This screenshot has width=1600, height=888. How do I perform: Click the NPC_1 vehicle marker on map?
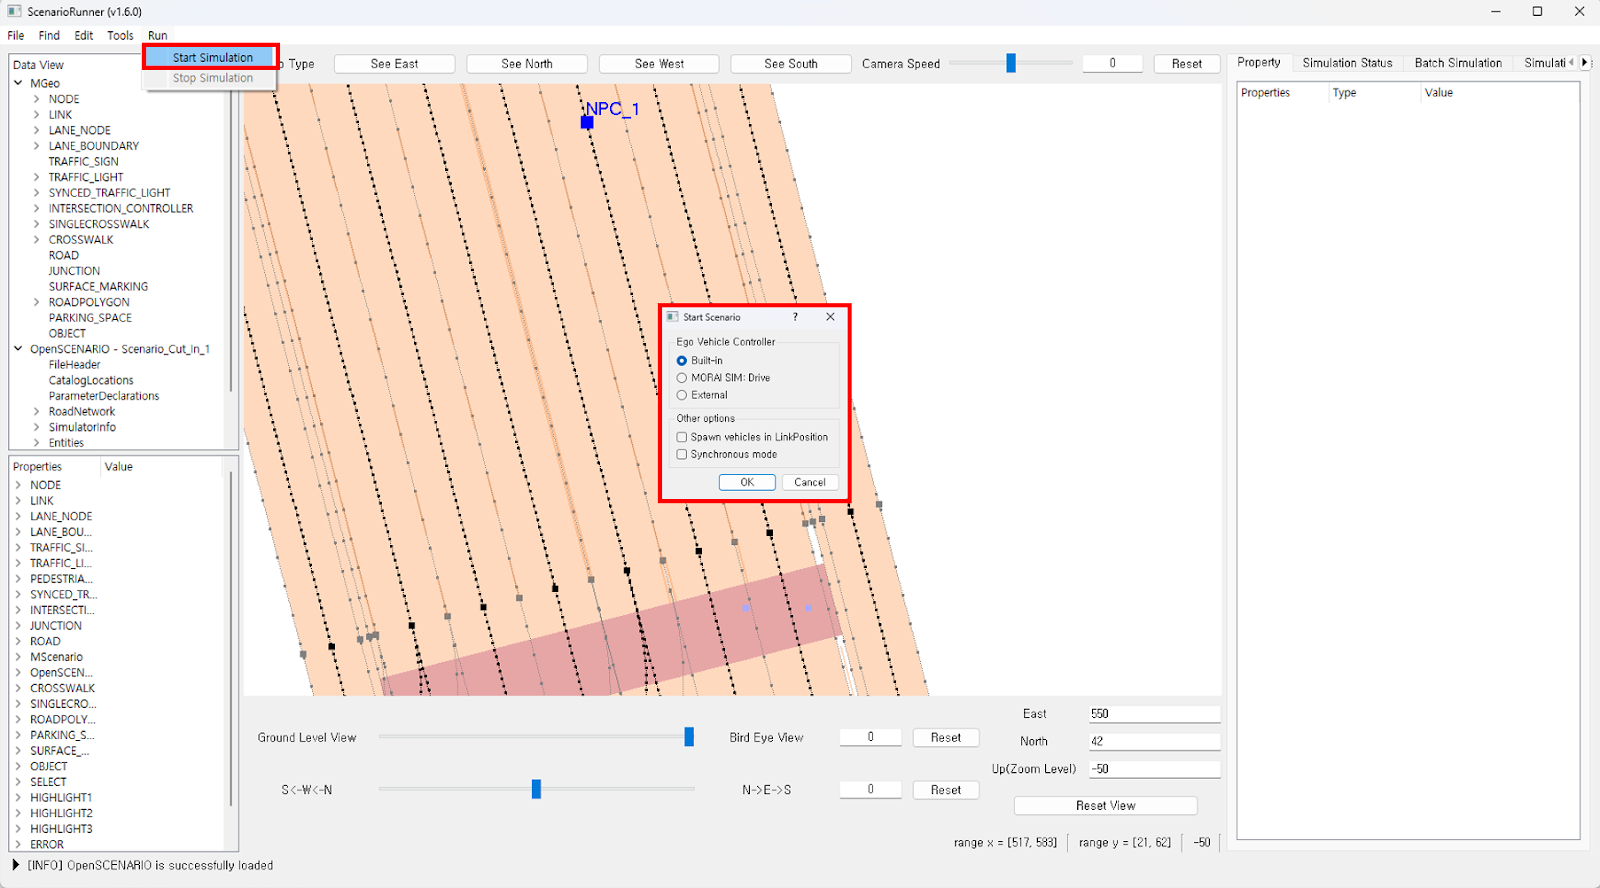(587, 122)
